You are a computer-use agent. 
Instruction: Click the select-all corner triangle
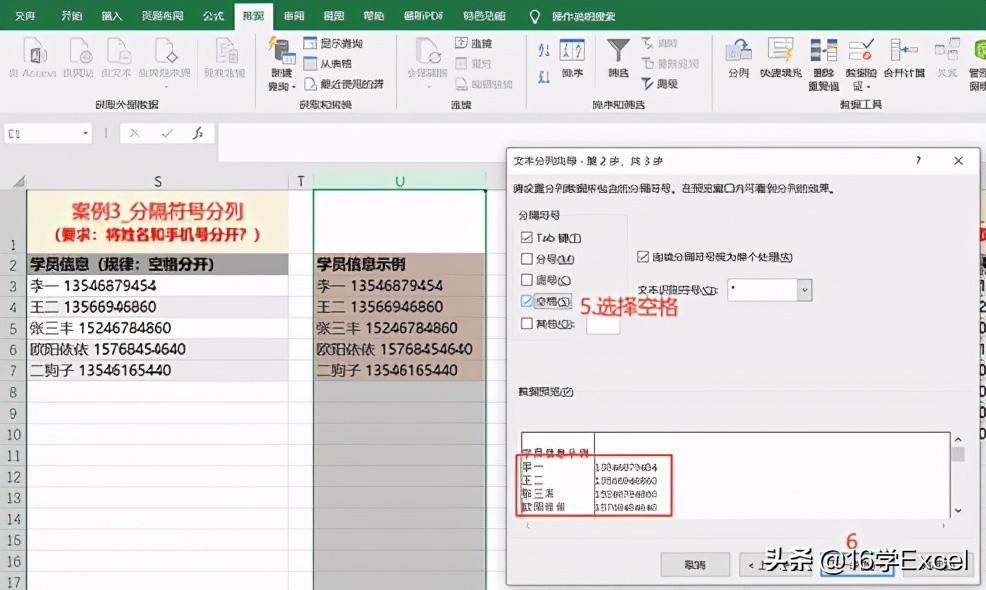coord(19,181)
